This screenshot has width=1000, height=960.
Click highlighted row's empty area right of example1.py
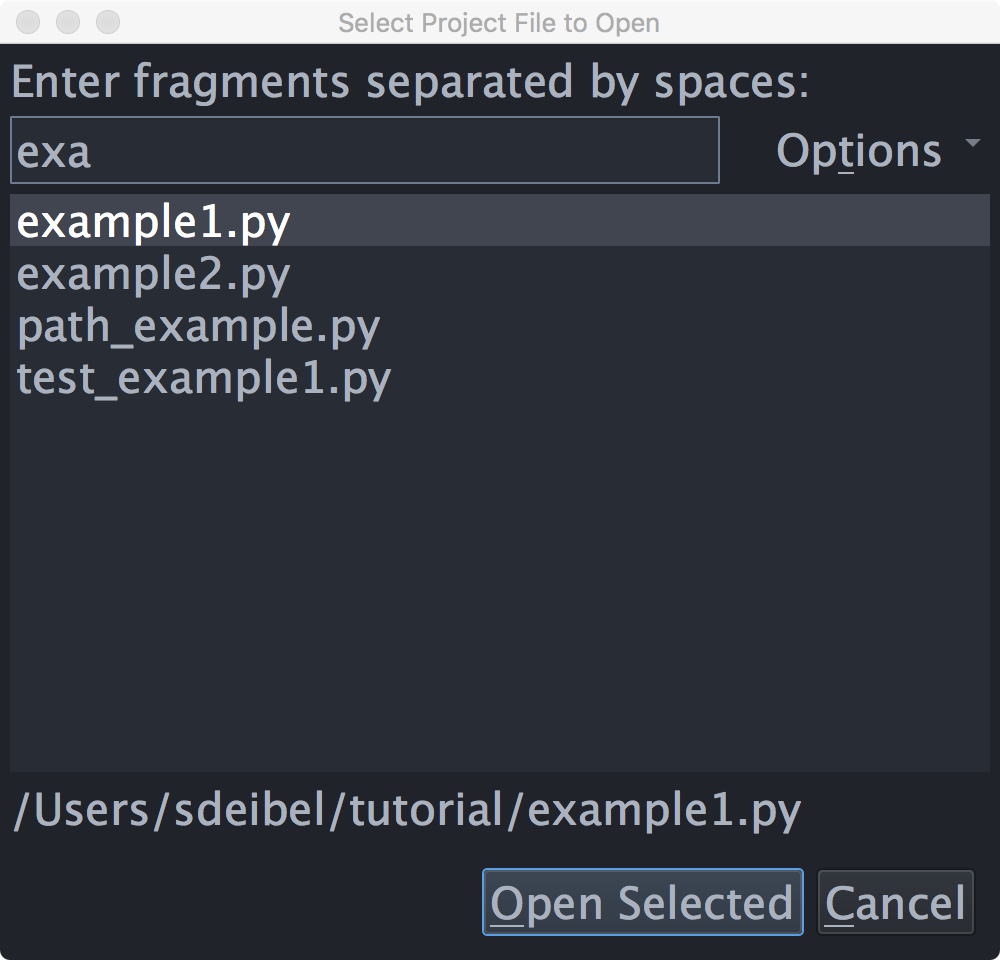point(640,221)
